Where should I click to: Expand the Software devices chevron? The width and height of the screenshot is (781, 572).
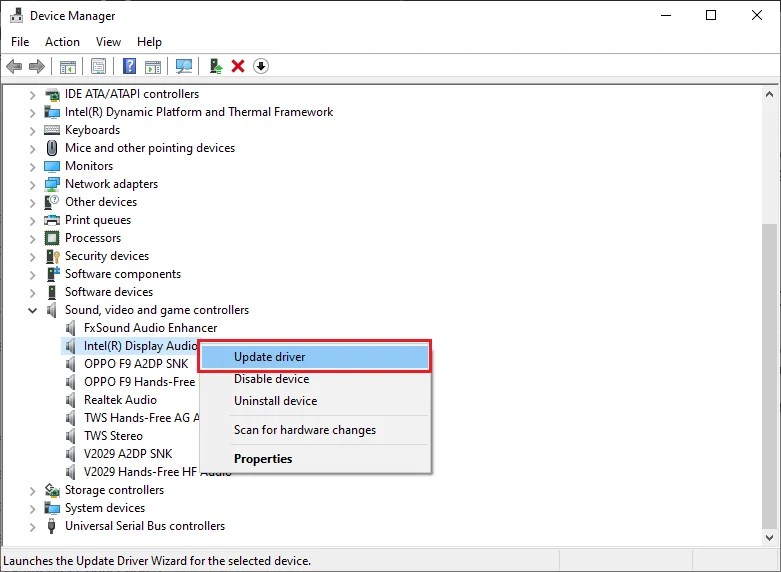coord(32,292)
